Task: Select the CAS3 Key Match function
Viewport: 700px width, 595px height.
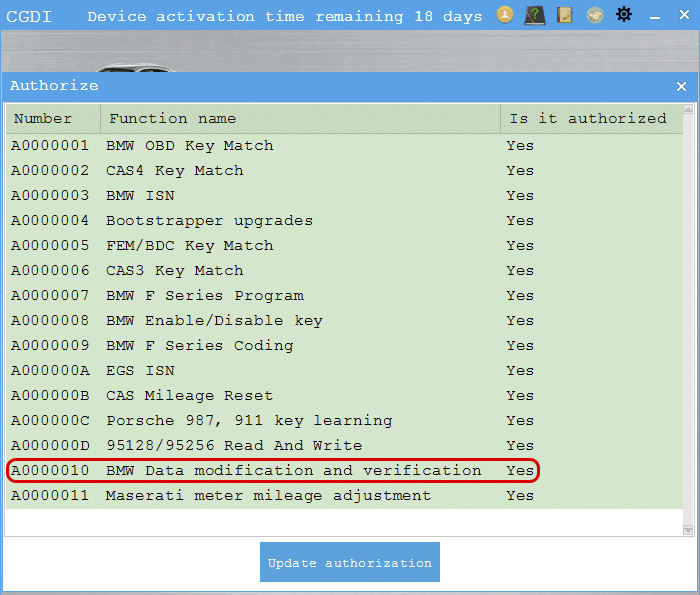Action: coord(175,271)
